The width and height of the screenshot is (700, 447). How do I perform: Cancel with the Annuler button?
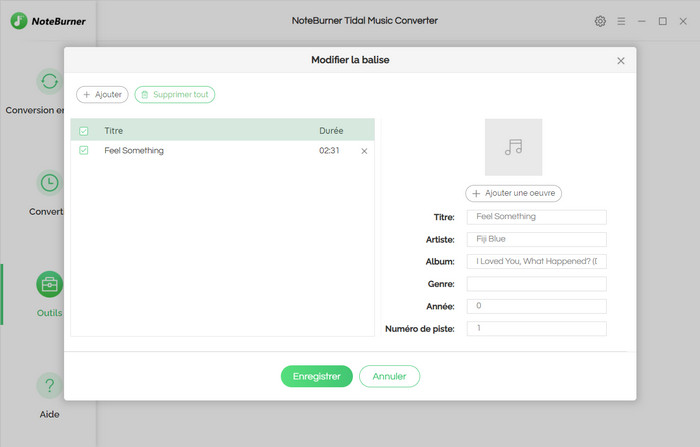389,376
